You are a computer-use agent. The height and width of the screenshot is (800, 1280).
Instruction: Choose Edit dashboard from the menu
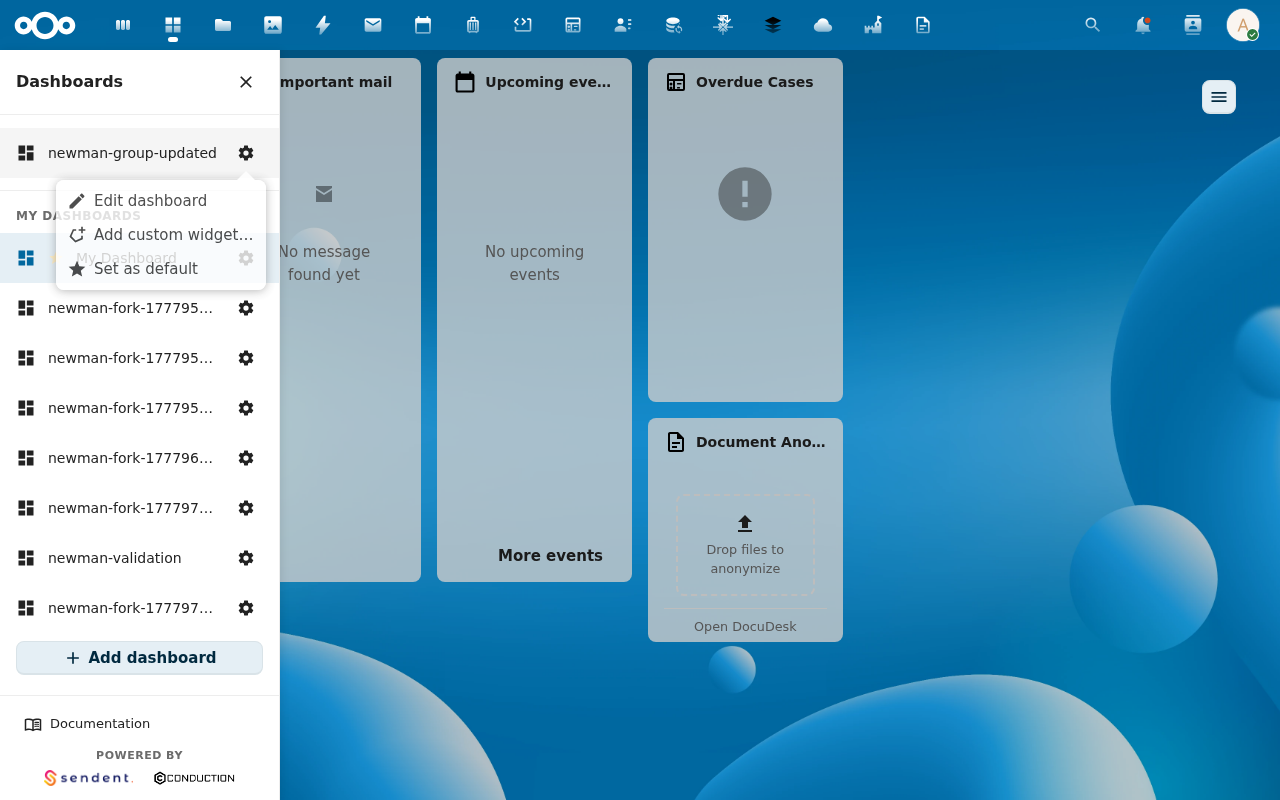point(161,201)
